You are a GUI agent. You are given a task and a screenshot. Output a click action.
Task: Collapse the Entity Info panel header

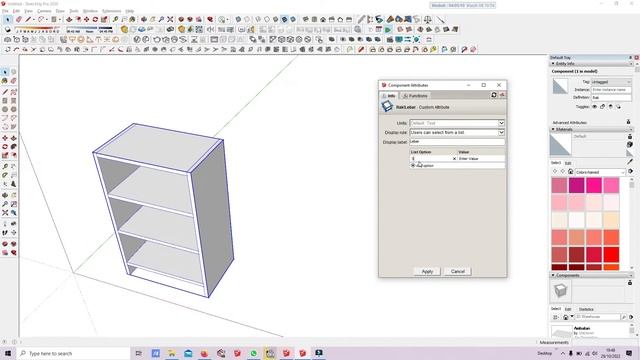(x=591, y=64)
